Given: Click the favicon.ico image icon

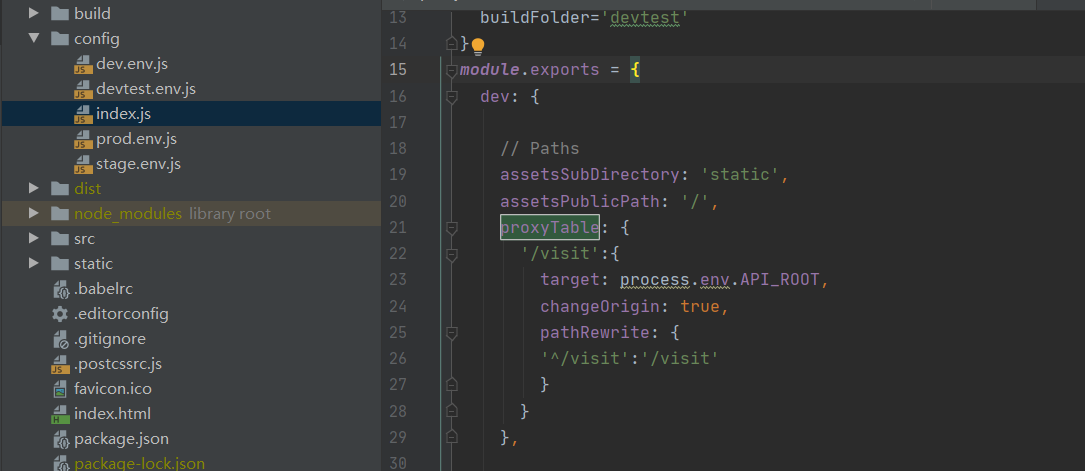Looking at the screenshot, I should click(61, 389).
